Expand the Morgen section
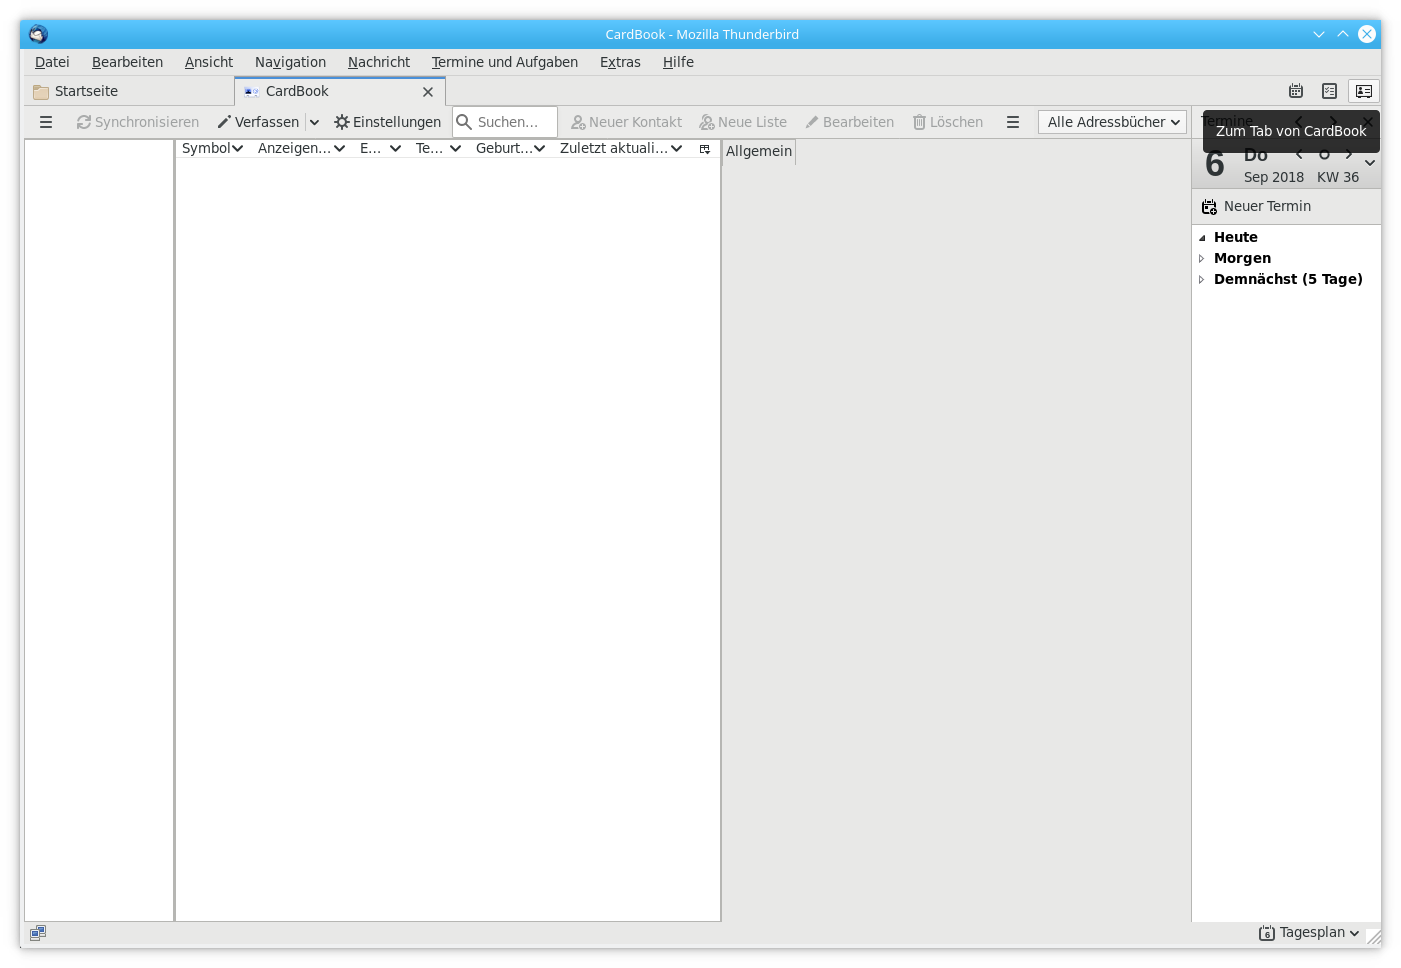 point(1202,259)
